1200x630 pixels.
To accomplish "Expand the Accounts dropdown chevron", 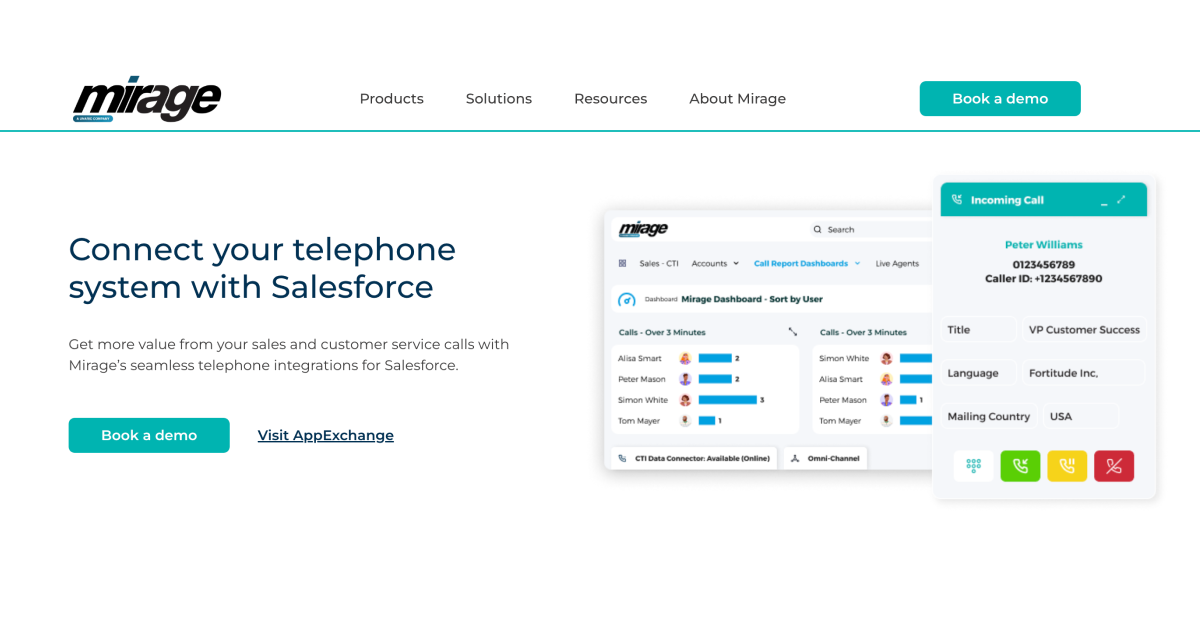I will [736, 263].
